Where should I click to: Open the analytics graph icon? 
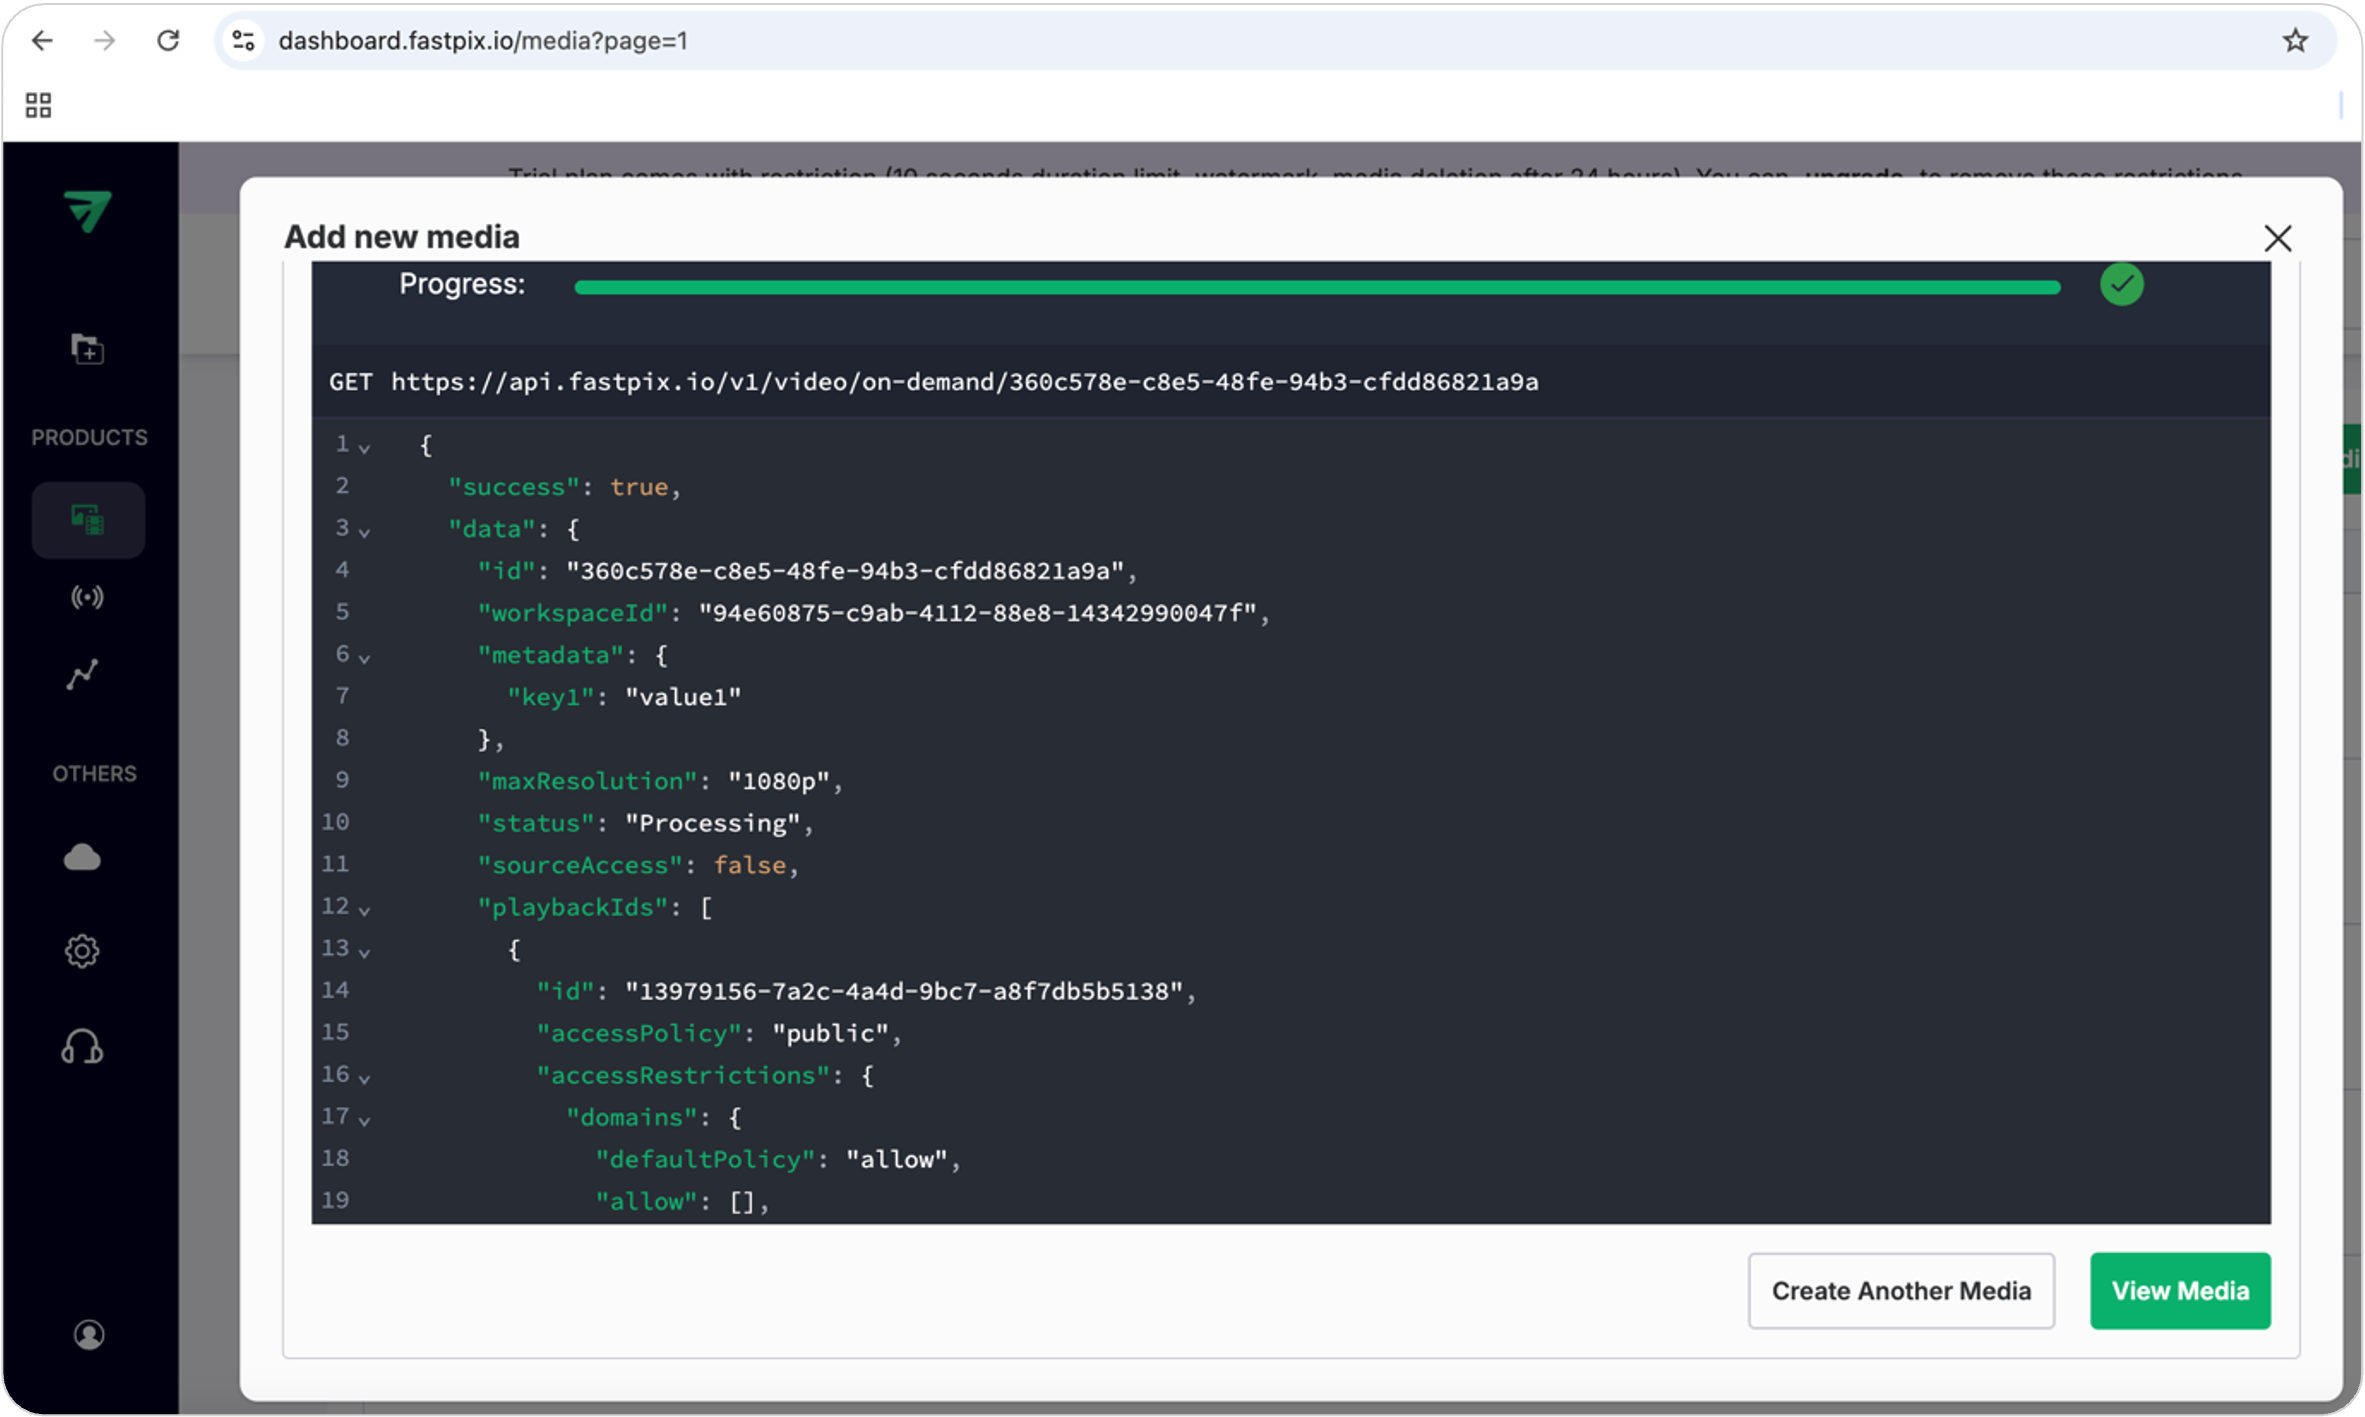click(83, 675)
